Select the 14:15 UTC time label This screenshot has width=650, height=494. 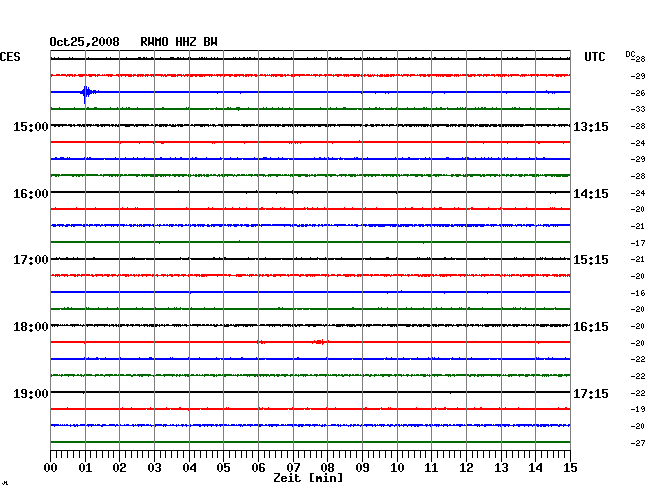[x=591, y=194]
